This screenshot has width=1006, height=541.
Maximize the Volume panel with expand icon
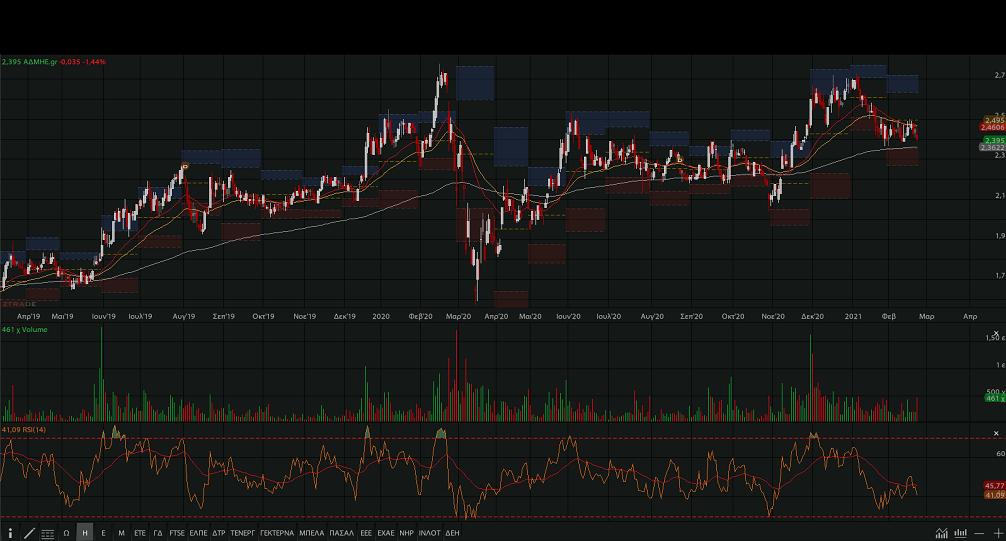(x=996, y=335)
